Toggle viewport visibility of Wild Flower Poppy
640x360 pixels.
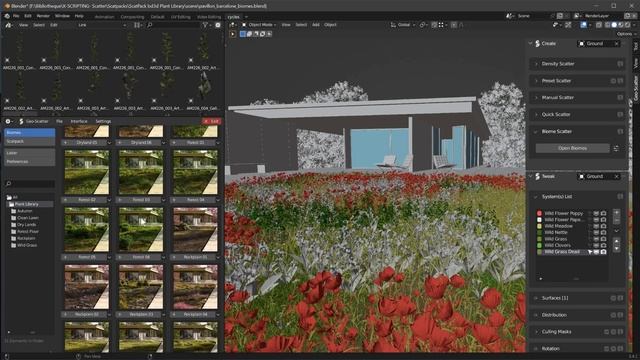(596, 213)
